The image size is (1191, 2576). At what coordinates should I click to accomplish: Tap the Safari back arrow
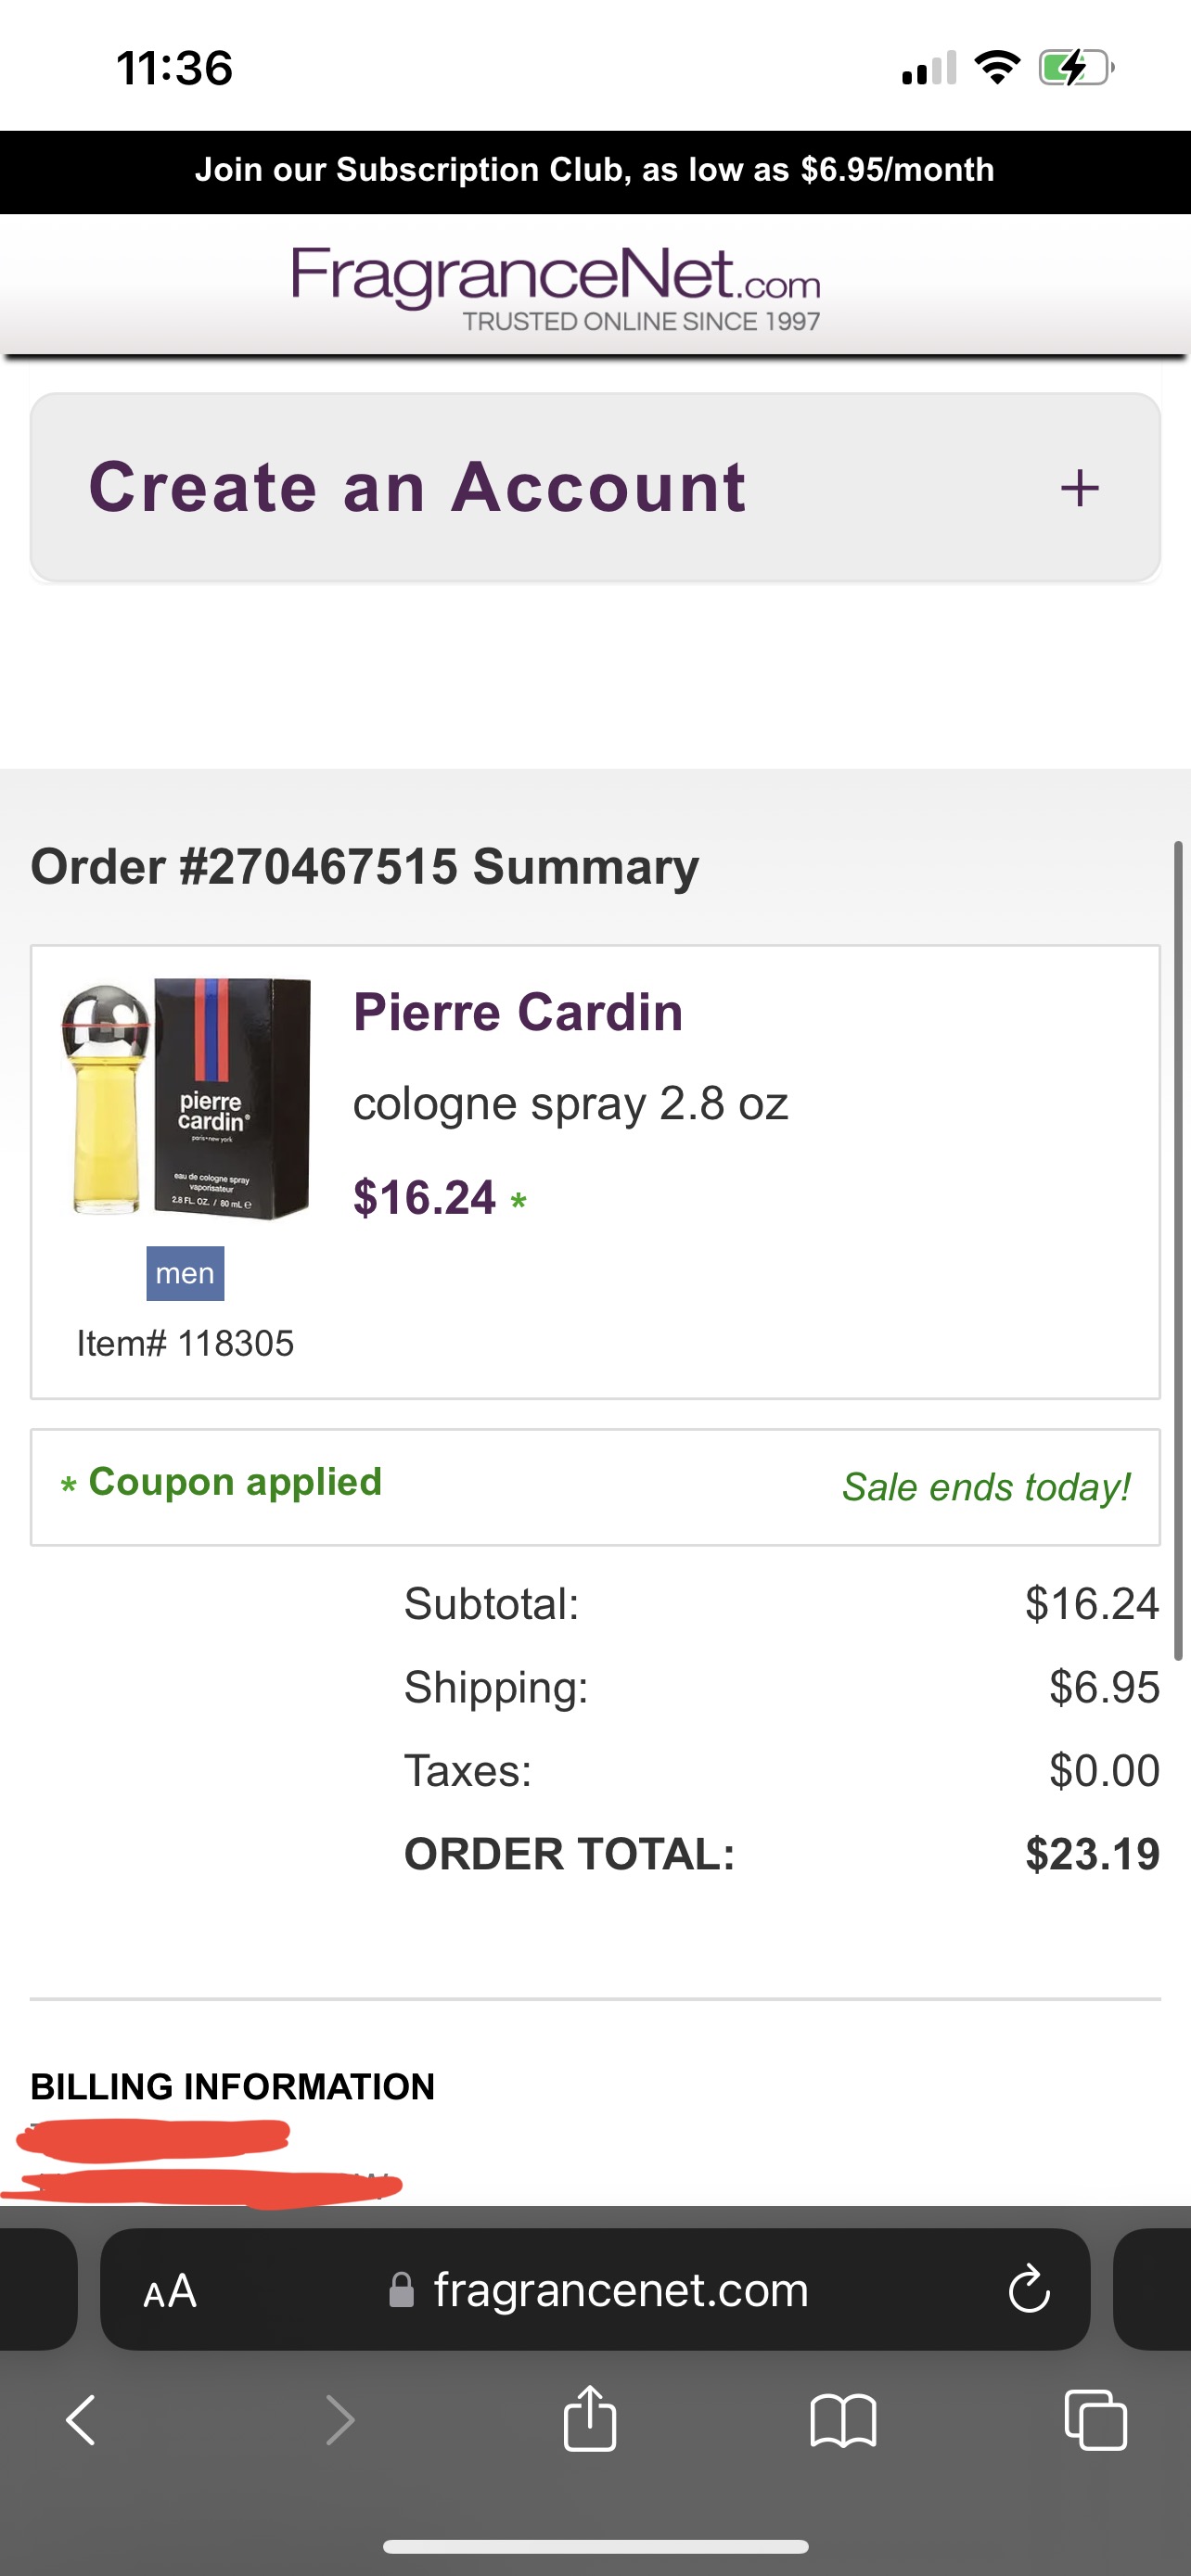coord(80,2420)
